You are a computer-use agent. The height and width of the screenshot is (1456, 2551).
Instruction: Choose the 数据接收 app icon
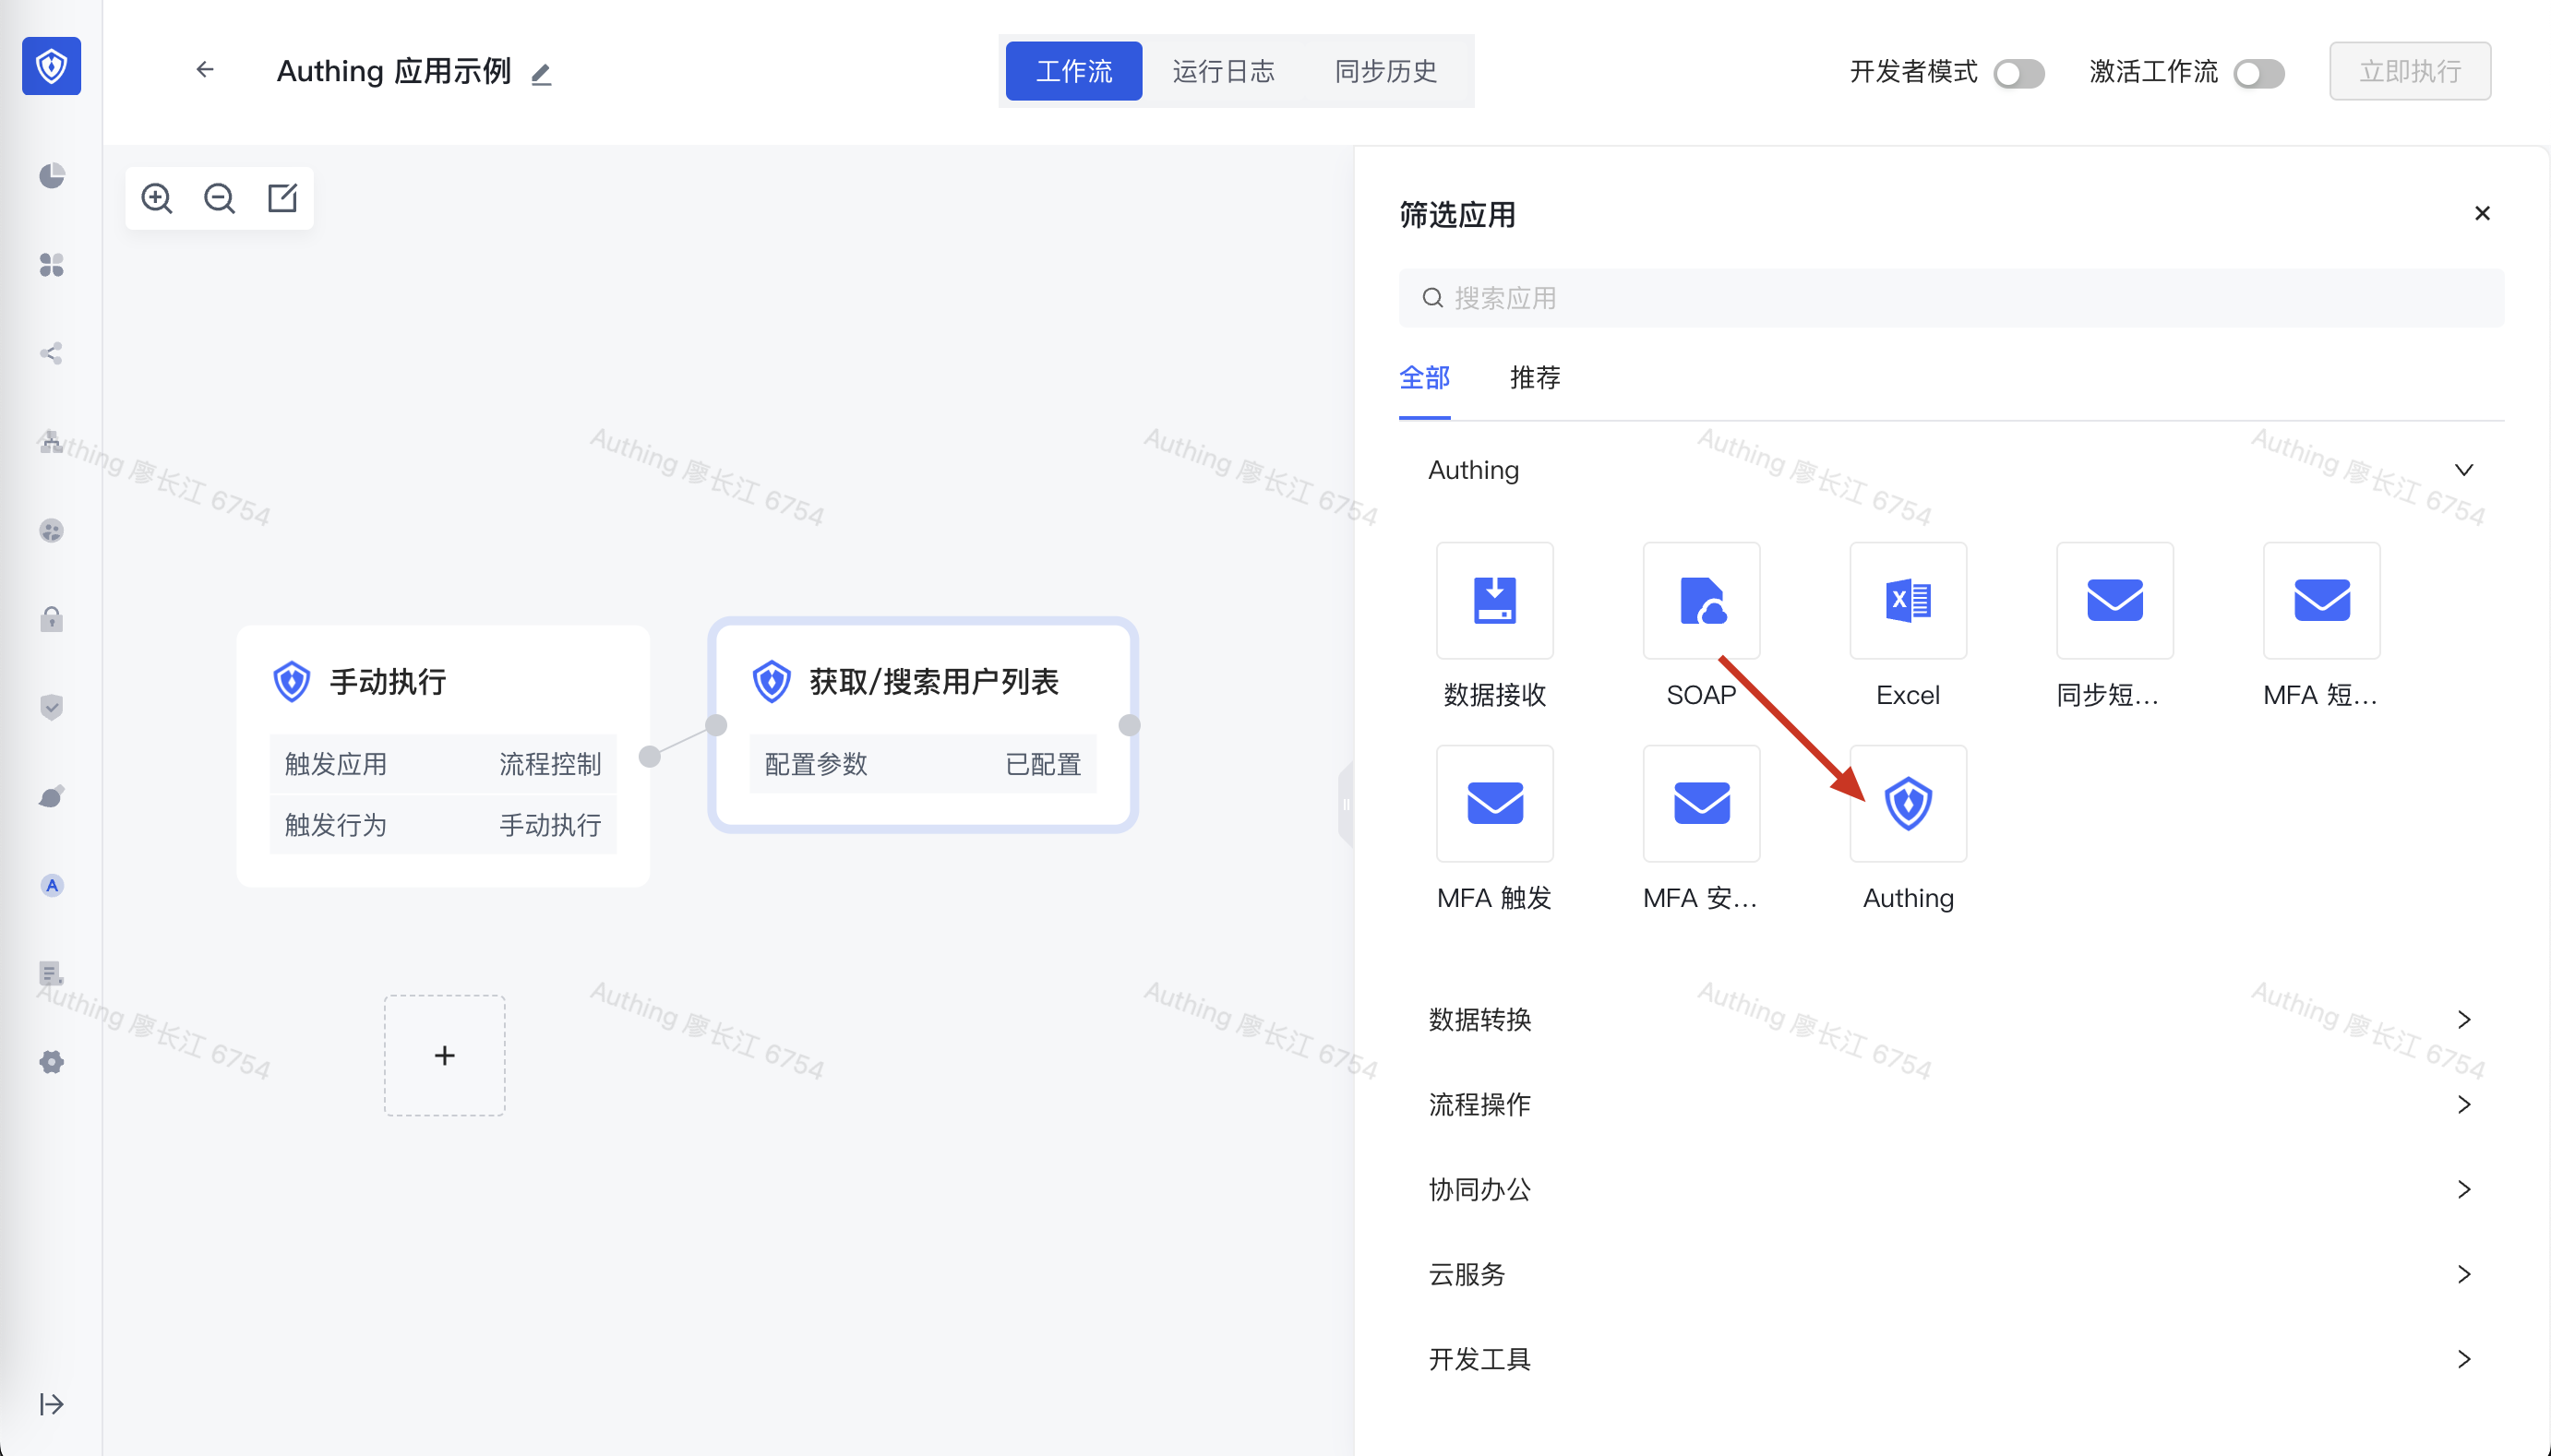(1494, 601)
